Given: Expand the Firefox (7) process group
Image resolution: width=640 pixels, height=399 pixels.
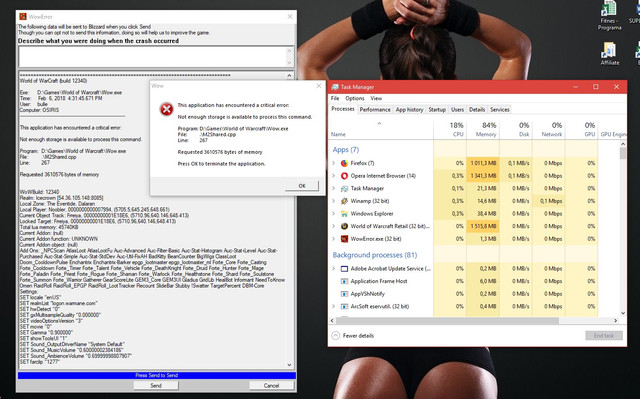Looking at the screenshot, I should click(333, 163).
